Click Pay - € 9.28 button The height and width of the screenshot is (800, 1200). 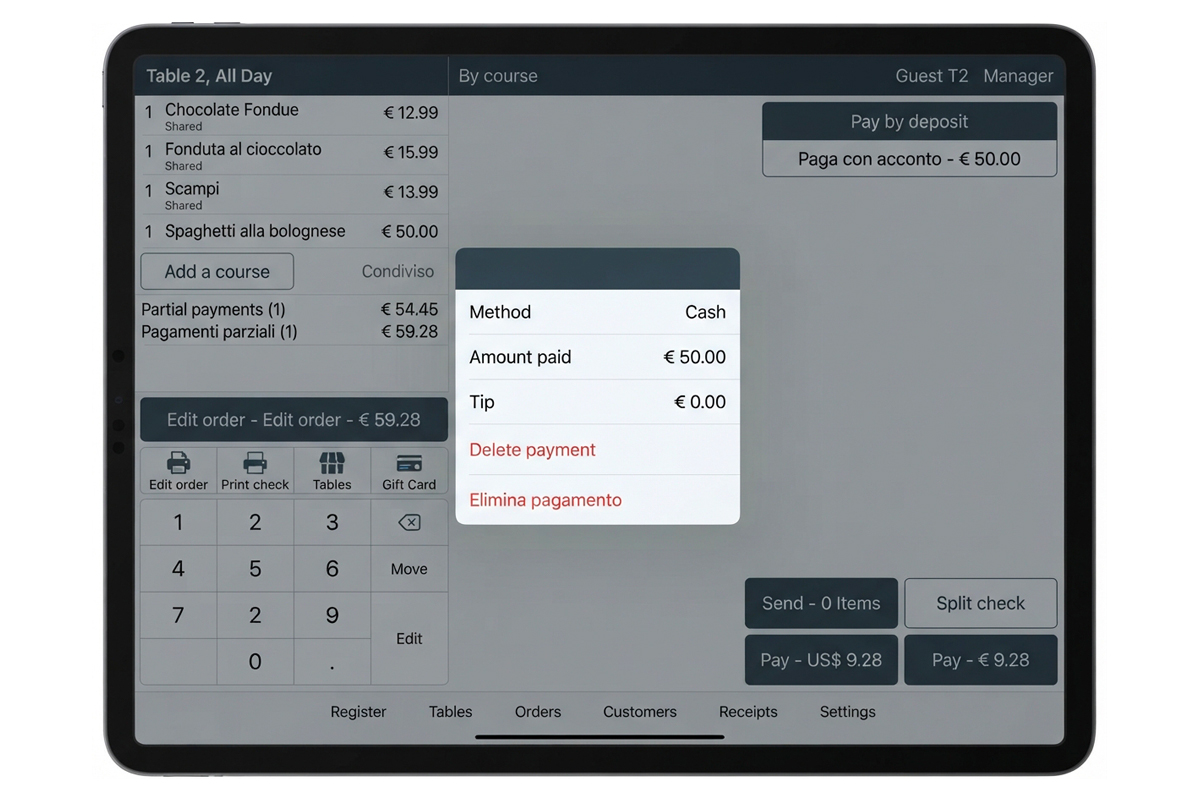pos(981,660)
